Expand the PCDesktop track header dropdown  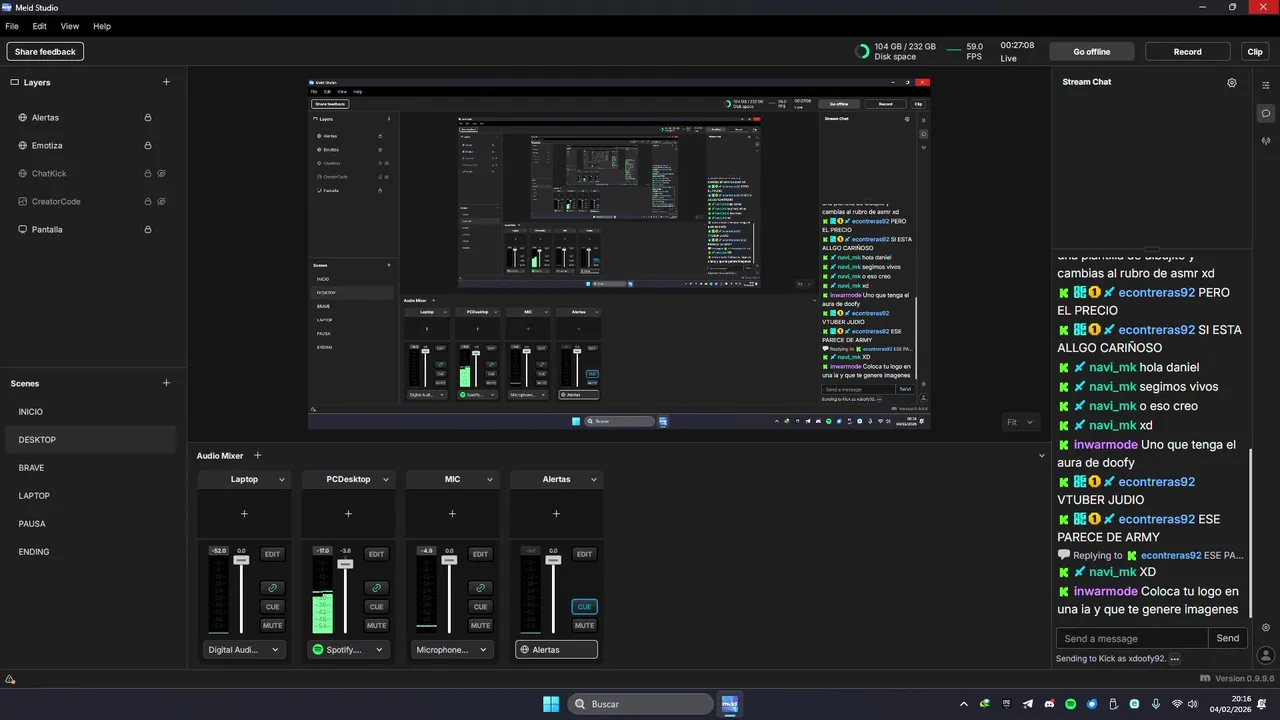coord(386,480)
